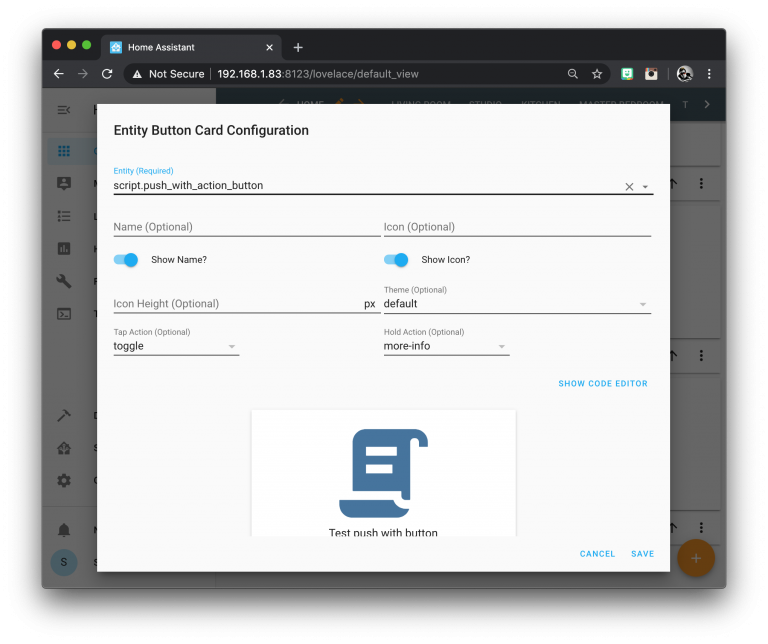The height and width of the screenshot is (644, 768).
Task: Click the reload page icon
Action: 107,74
